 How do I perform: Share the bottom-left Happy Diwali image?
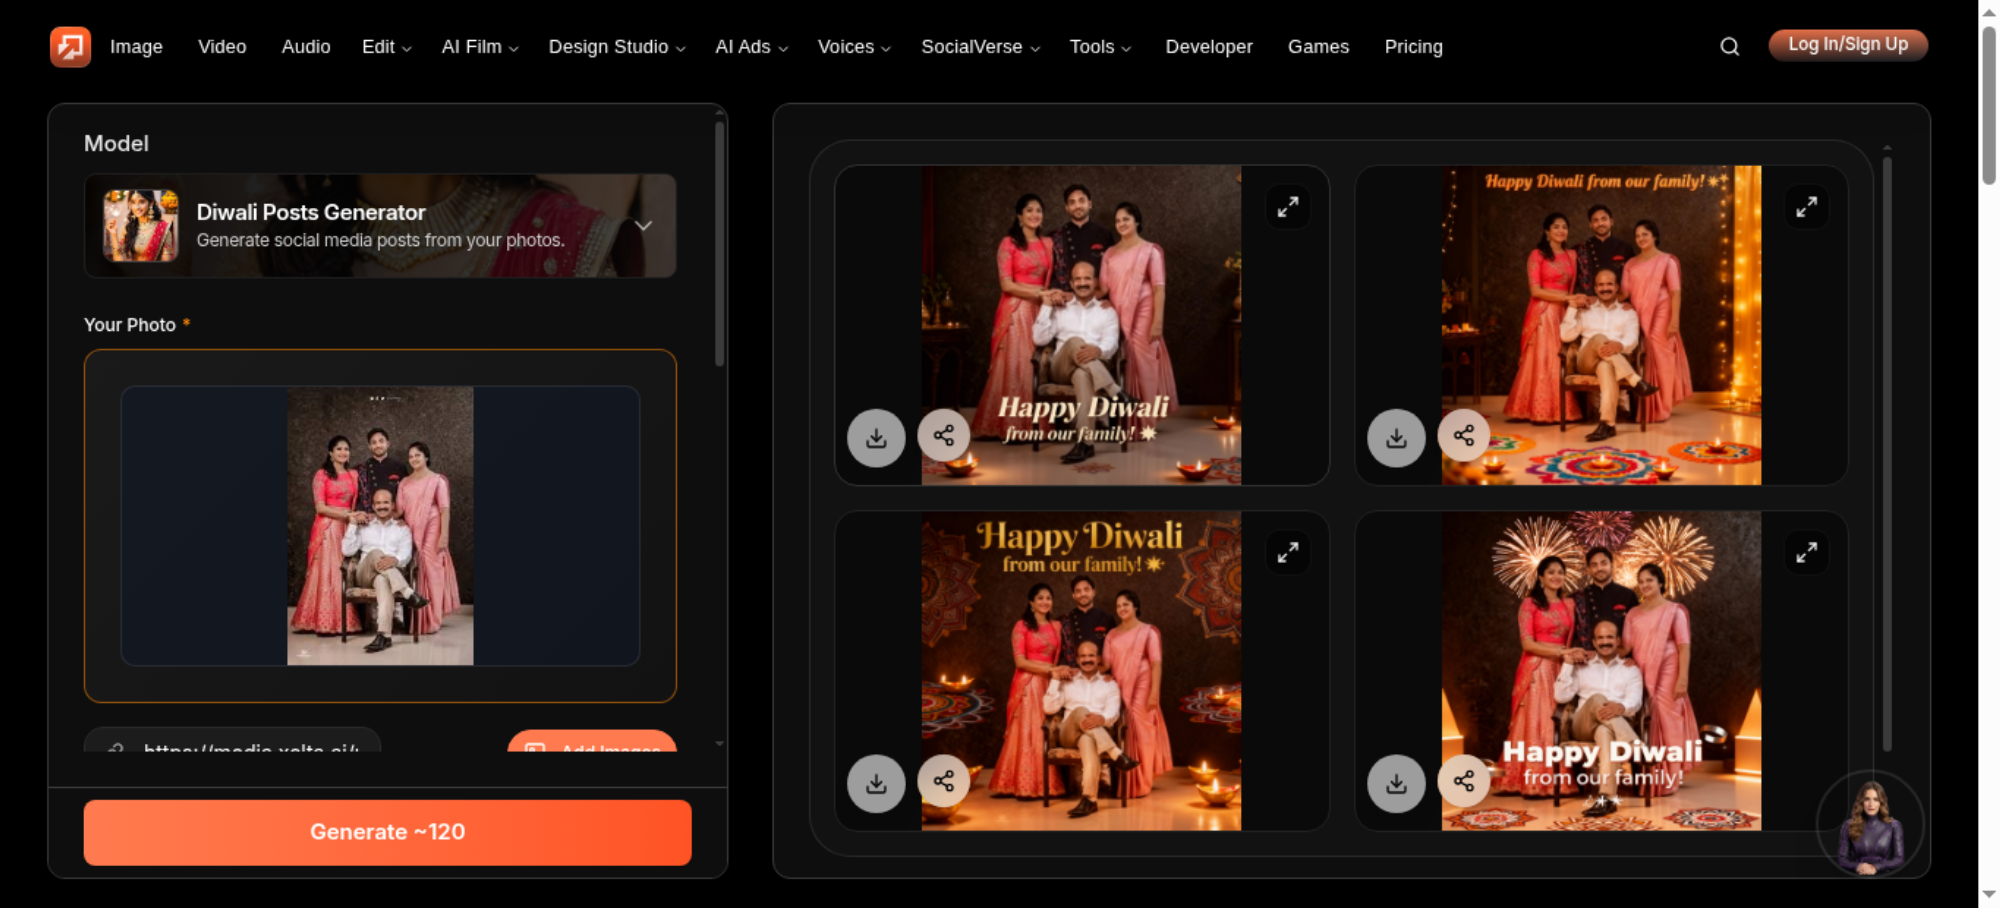[x=943, y=780]
